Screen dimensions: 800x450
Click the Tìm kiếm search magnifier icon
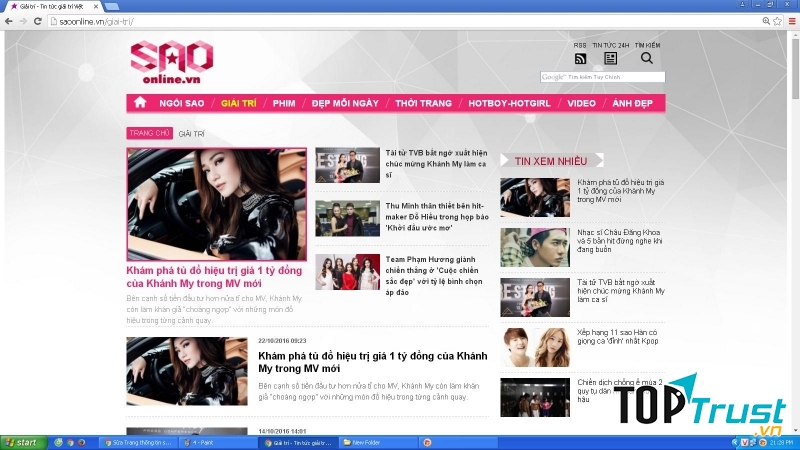646,58
